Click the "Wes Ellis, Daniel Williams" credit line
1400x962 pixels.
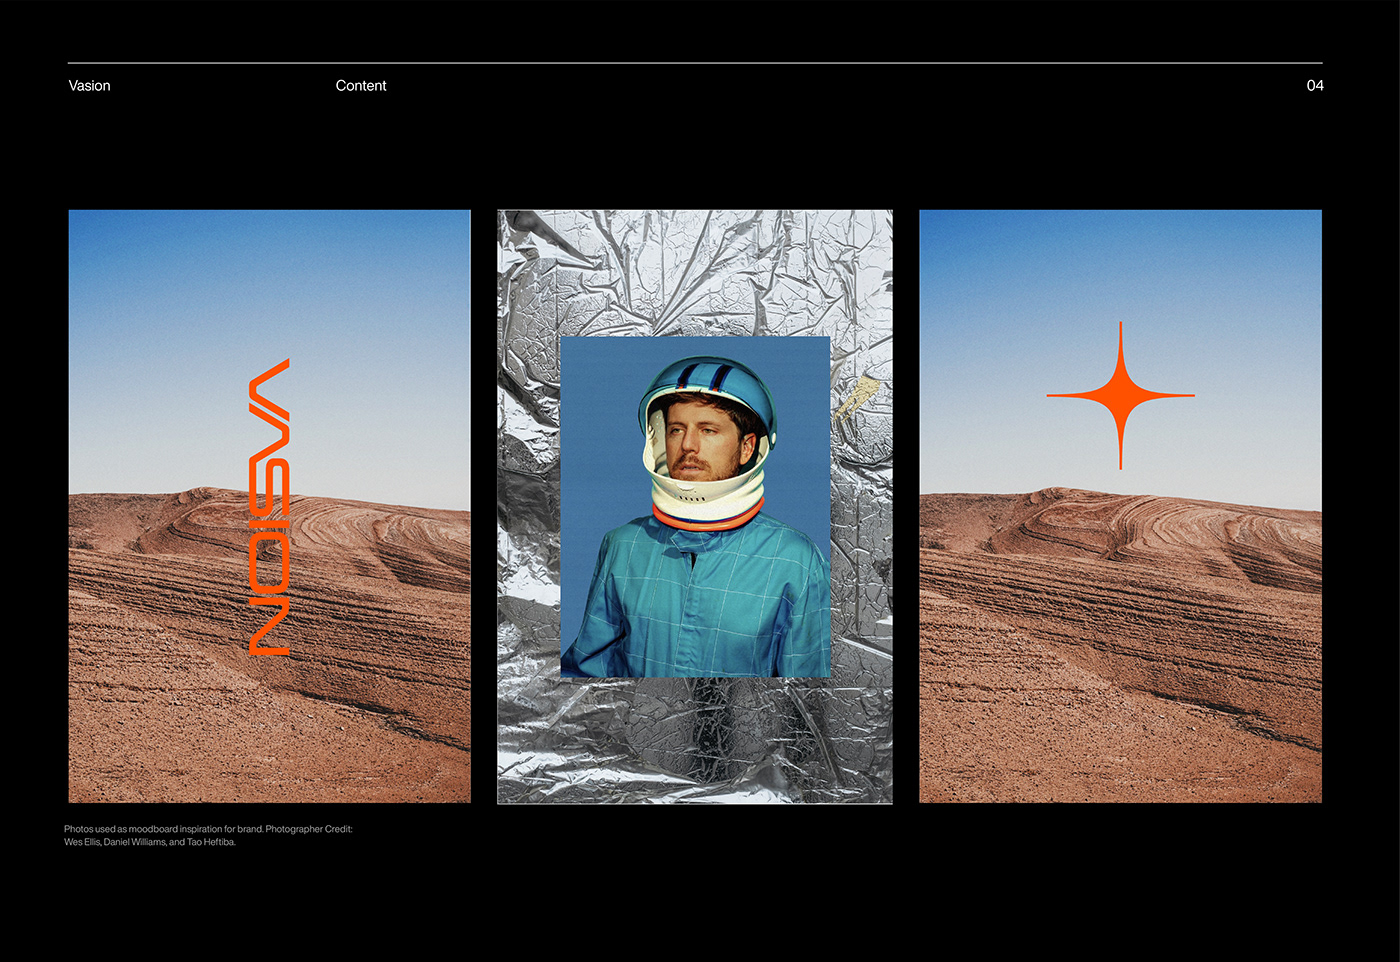click(150, 842)
